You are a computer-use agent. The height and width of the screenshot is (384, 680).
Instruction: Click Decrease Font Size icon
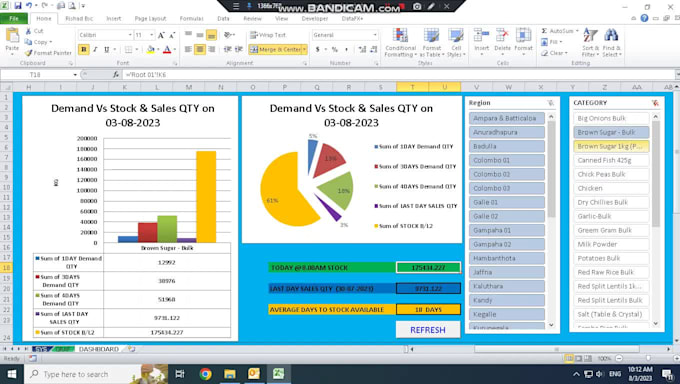[172, 35]
